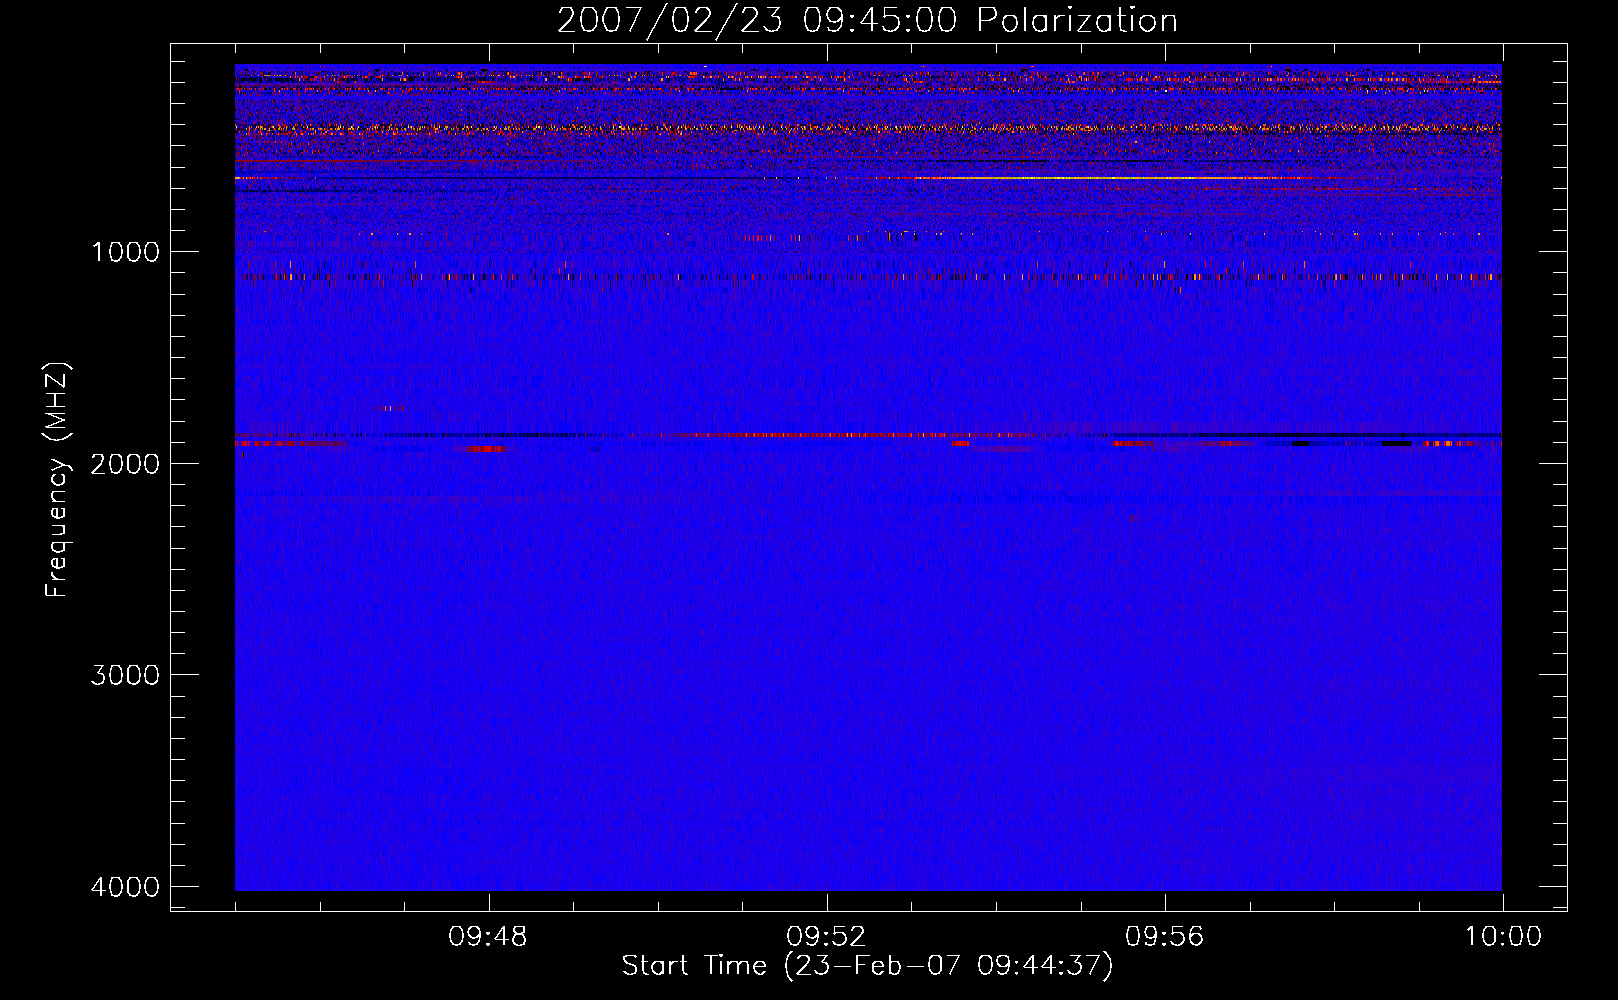1618x1000 pixels.
Task: Click the 'Start Time (23-Feb-07 09:44:37)' label
Action: (867, 966)
